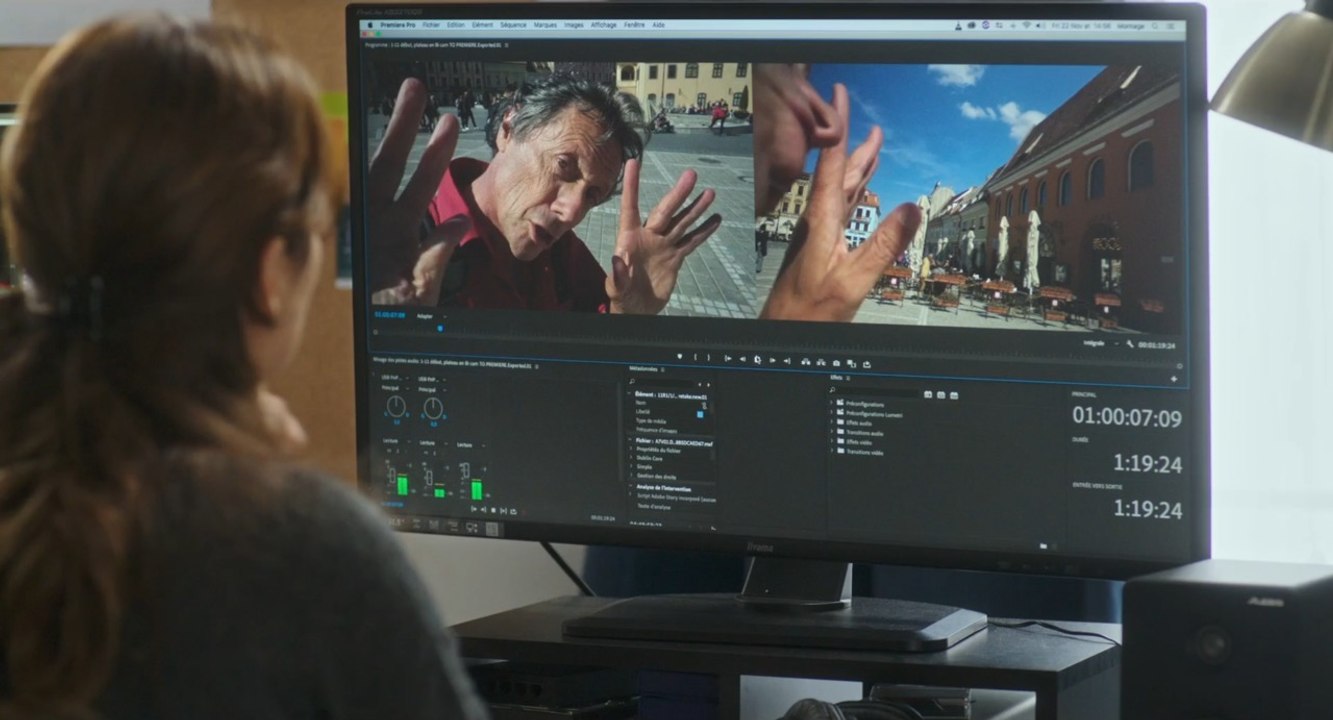Select the Effets panel tab
1333x720 pixels.
pos(836,378)
